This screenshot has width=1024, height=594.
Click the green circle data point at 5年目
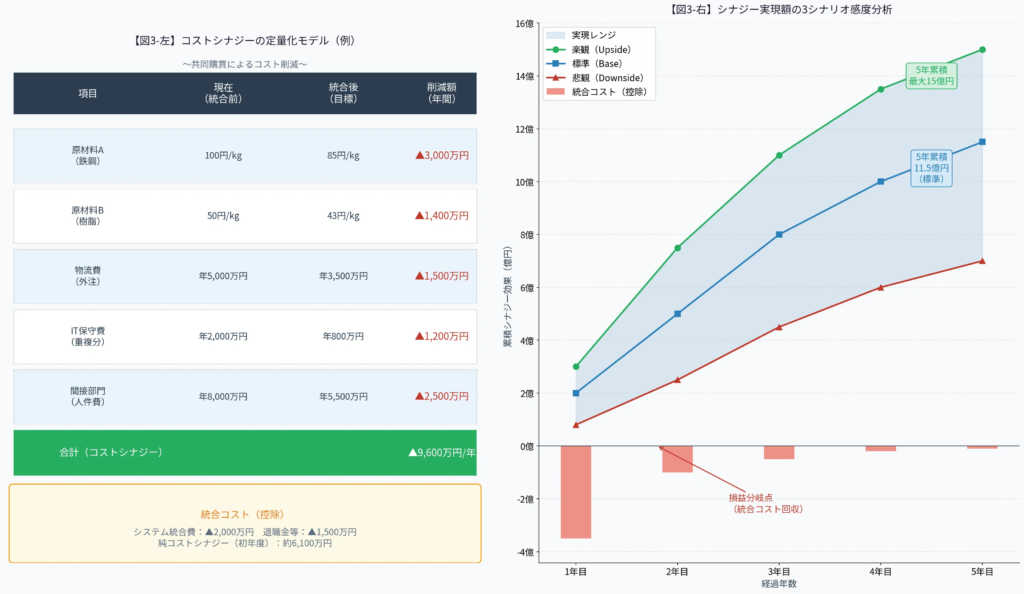pyautogui.click(x=982, y=49)
